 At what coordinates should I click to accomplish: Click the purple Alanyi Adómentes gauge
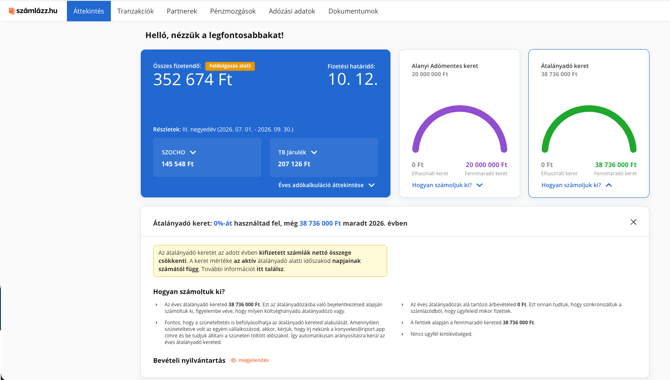tap(459, 129)
